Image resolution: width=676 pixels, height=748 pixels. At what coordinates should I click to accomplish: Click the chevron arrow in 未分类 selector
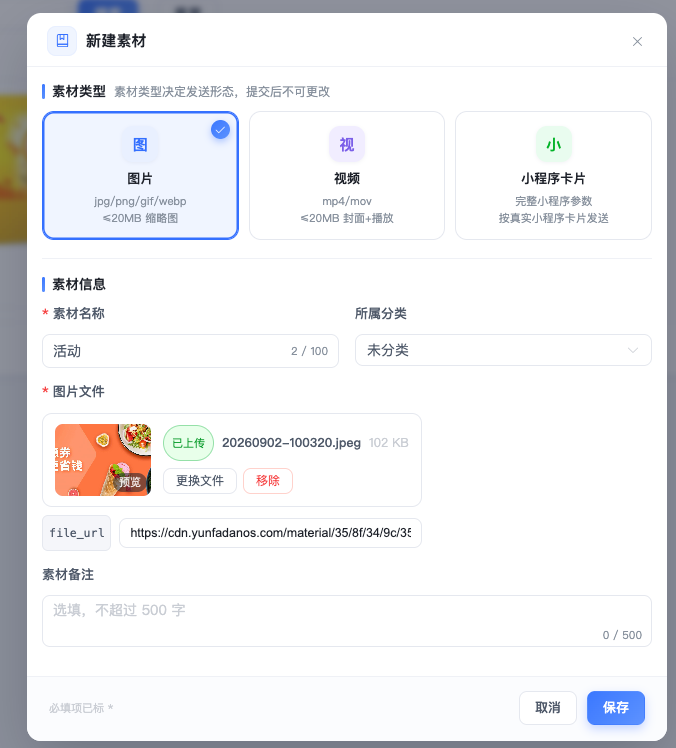[x=633, y=350]
